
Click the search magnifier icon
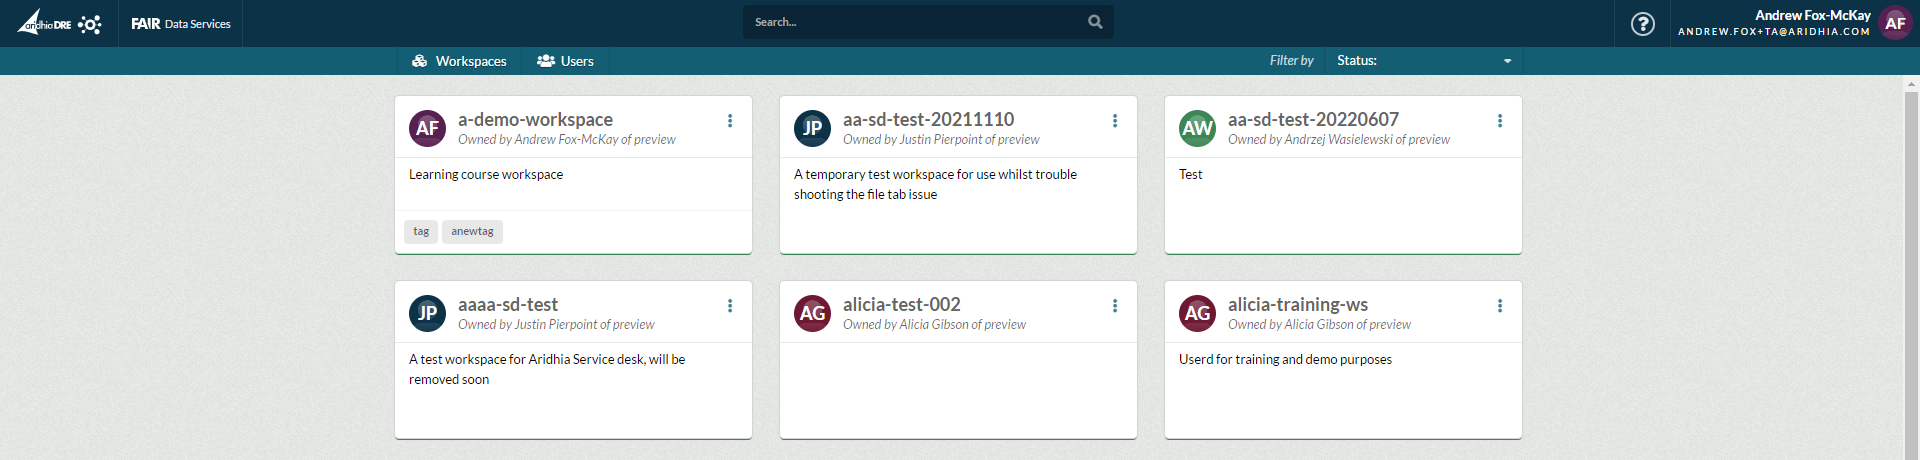point(1095,22)
